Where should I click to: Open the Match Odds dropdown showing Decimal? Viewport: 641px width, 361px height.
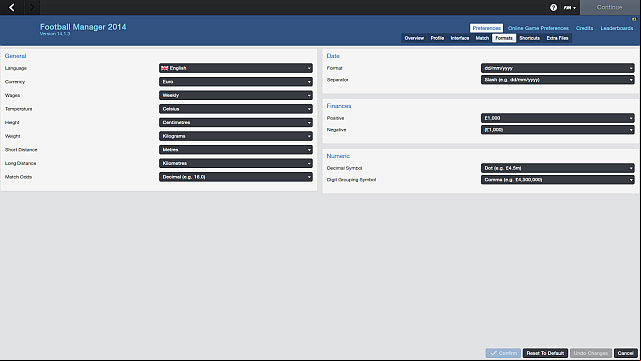[236, 177]
